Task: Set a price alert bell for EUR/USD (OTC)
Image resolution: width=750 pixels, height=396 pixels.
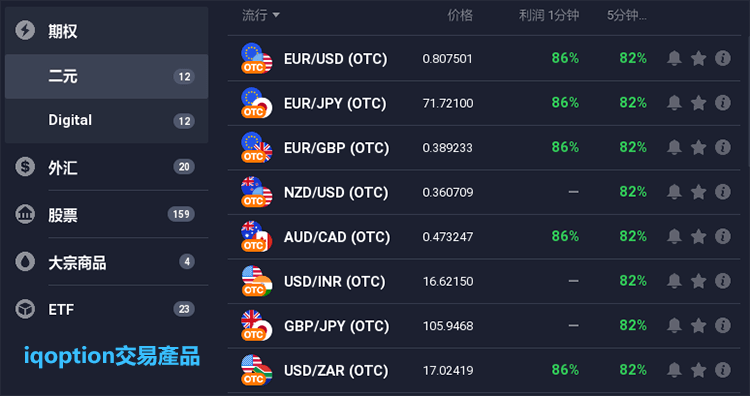Action: pos(674,58)
